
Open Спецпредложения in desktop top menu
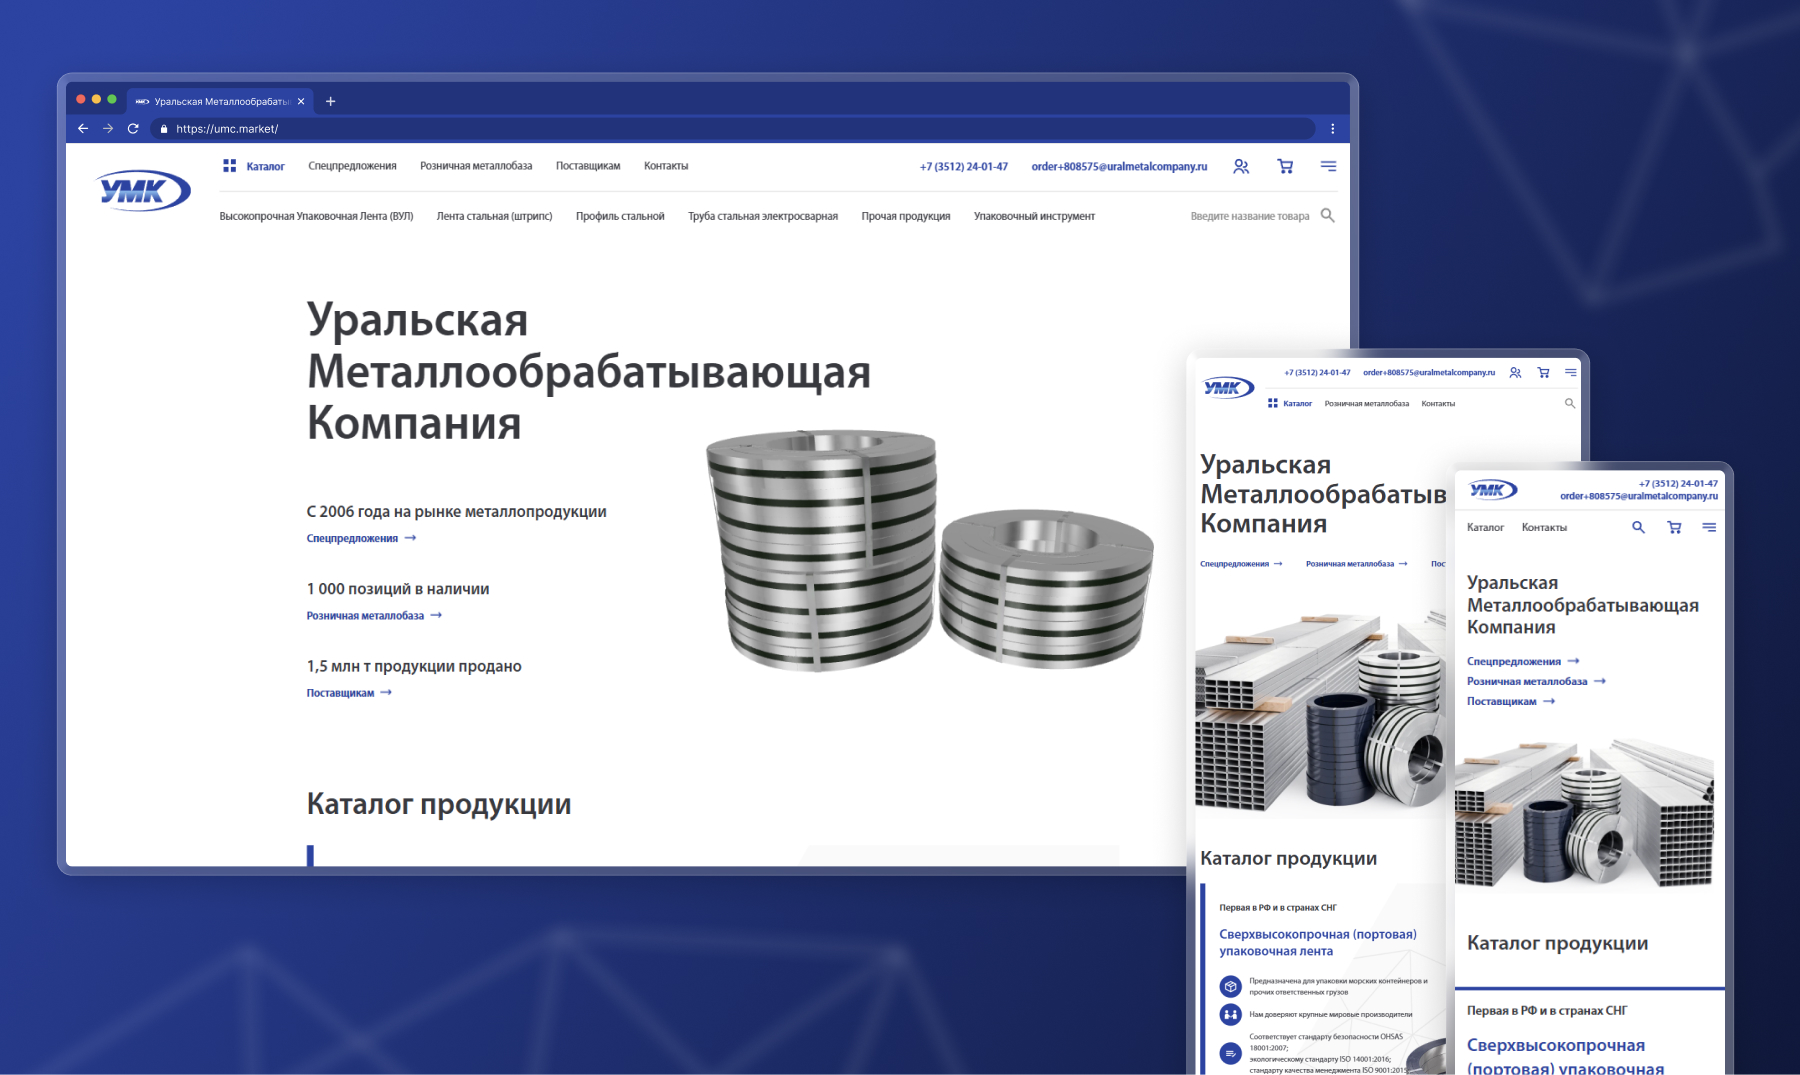coord(352,166)
